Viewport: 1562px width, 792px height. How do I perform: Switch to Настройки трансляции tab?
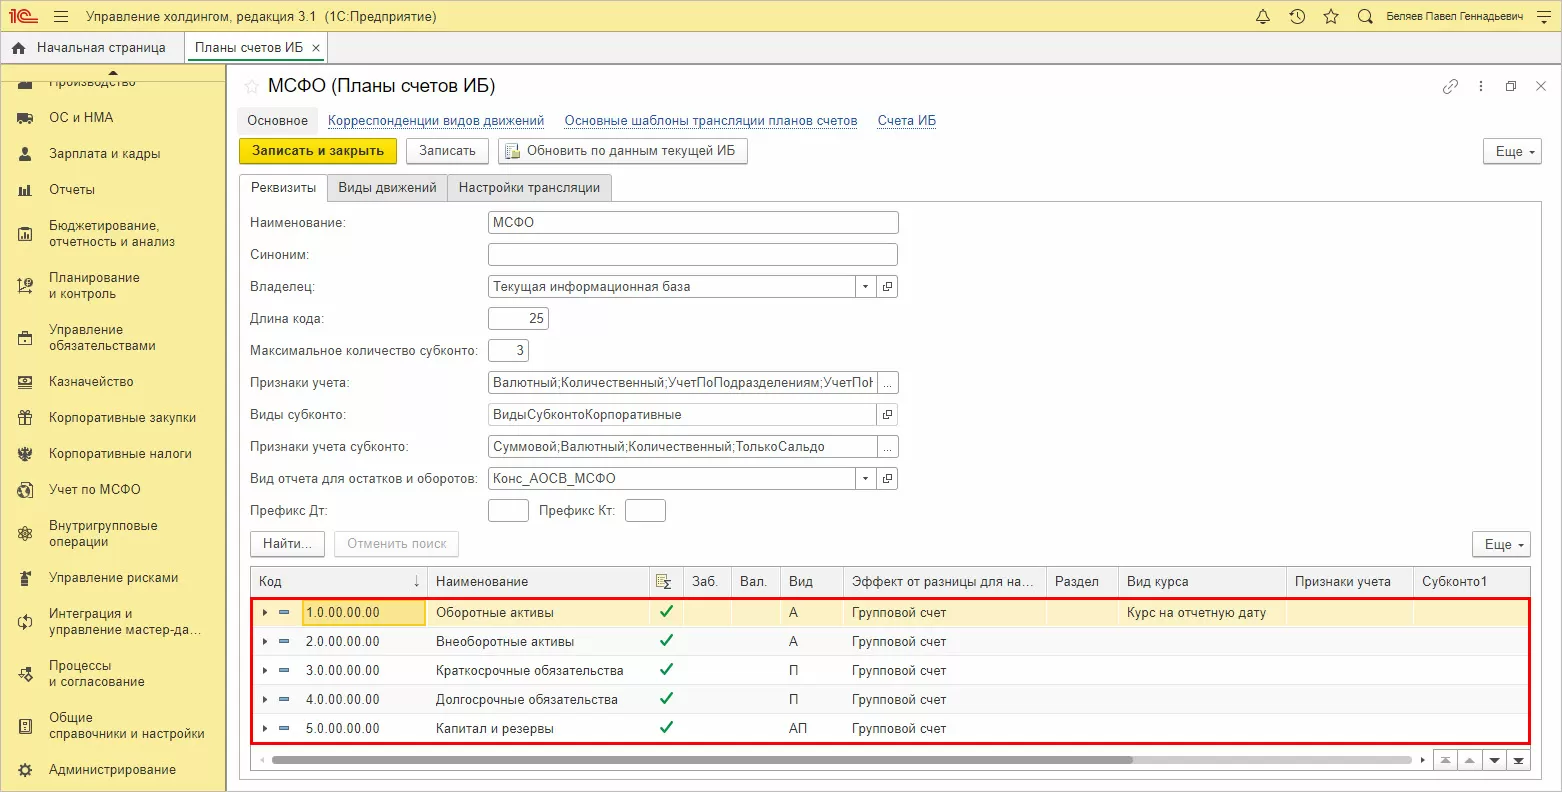click(x=529, y=188)
